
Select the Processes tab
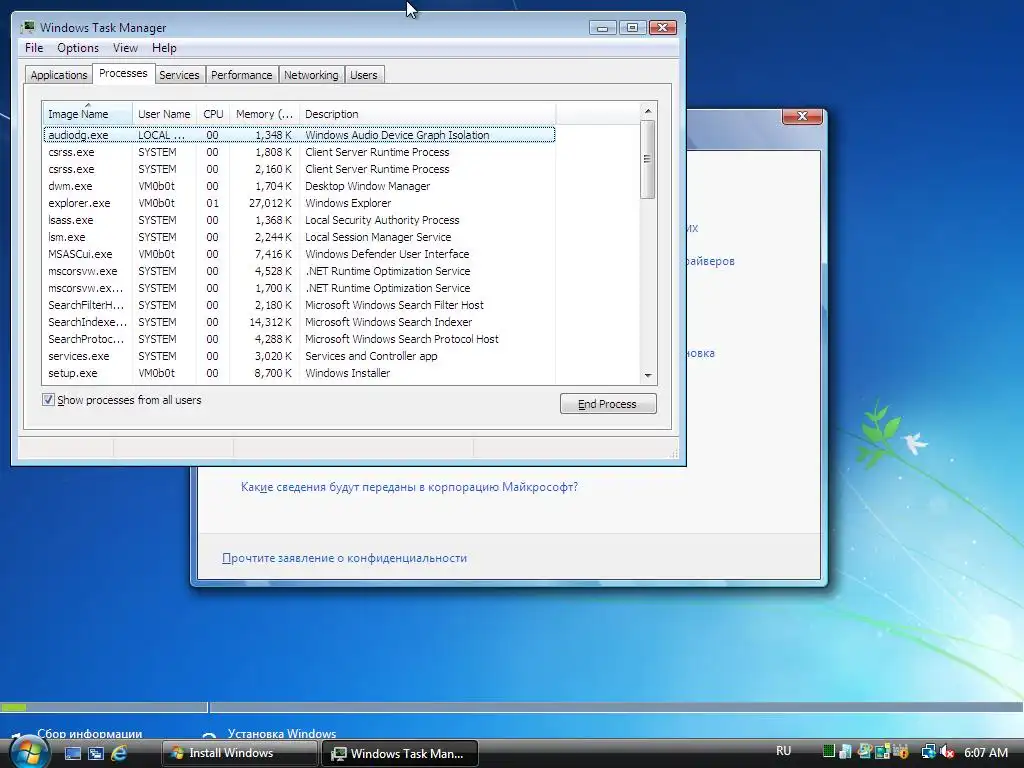[123, 73]
